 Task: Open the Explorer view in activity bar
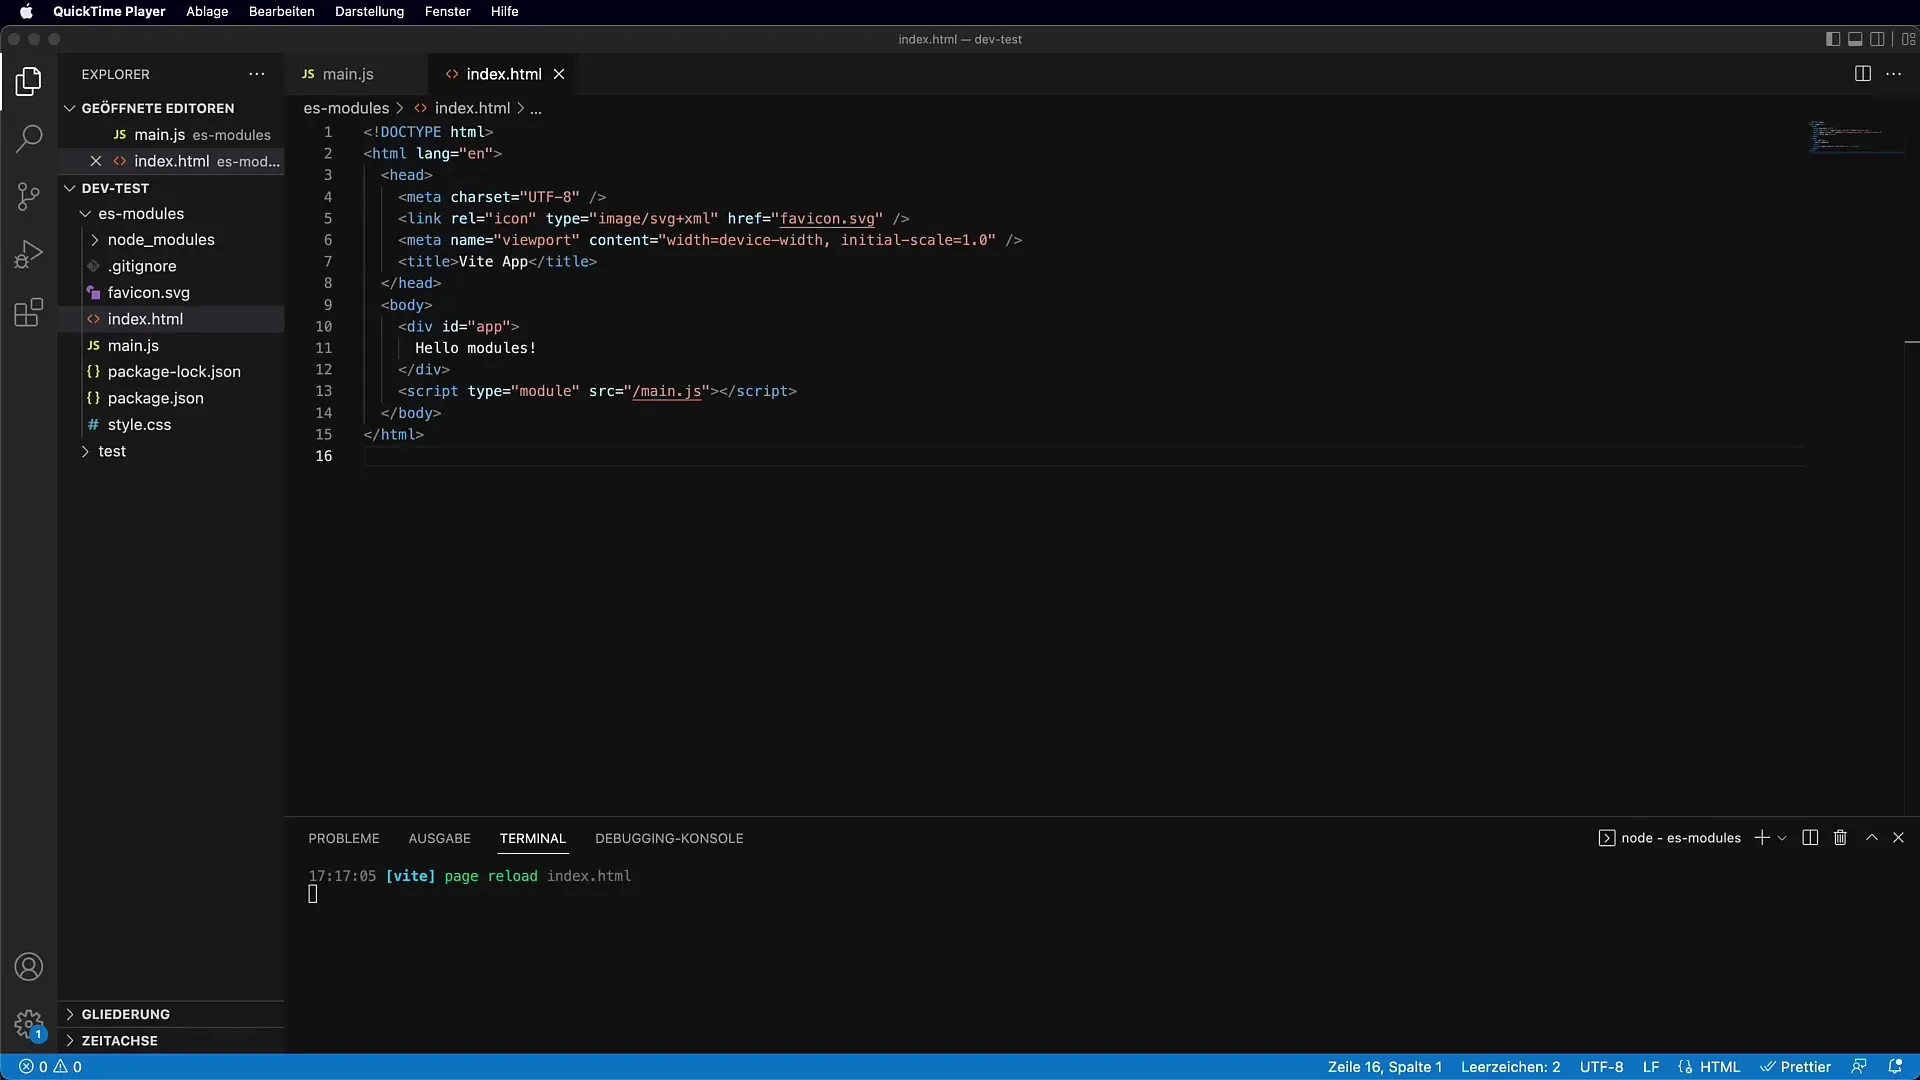point(29,81)
